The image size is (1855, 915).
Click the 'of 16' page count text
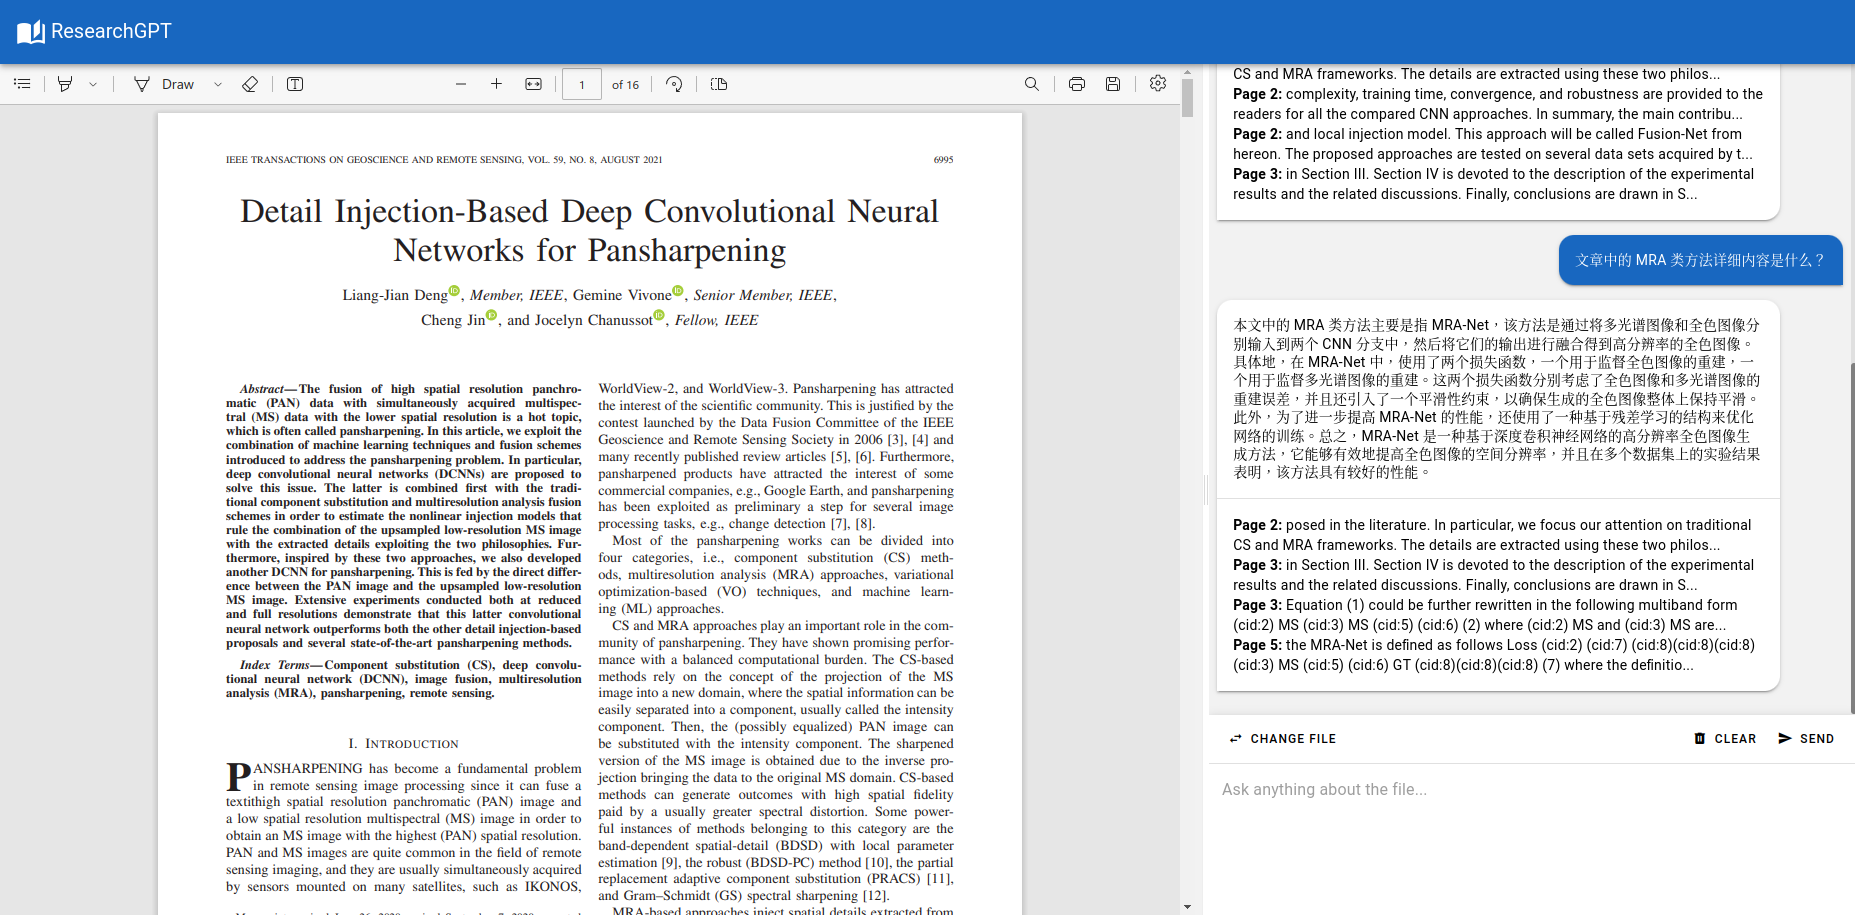[625, 85]
